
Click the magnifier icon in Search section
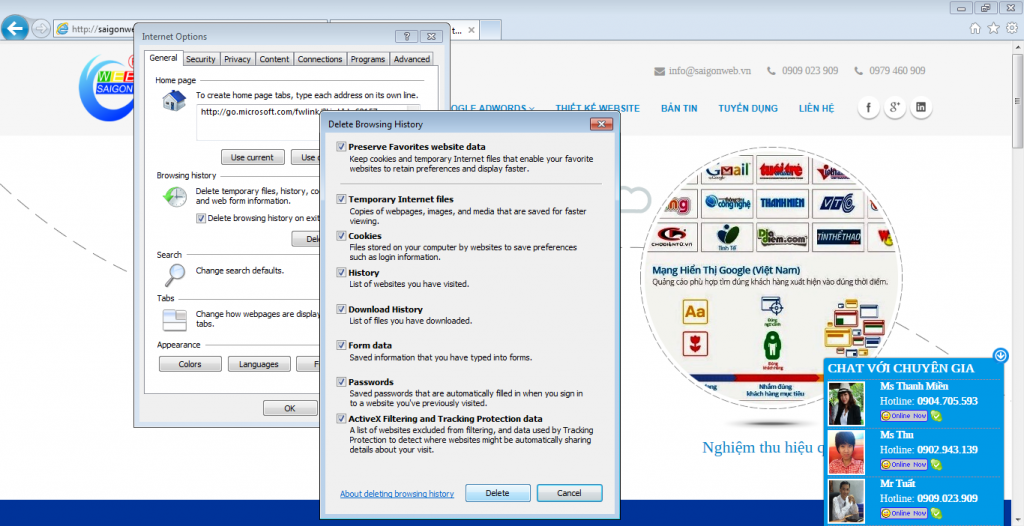tap(174, 276)
